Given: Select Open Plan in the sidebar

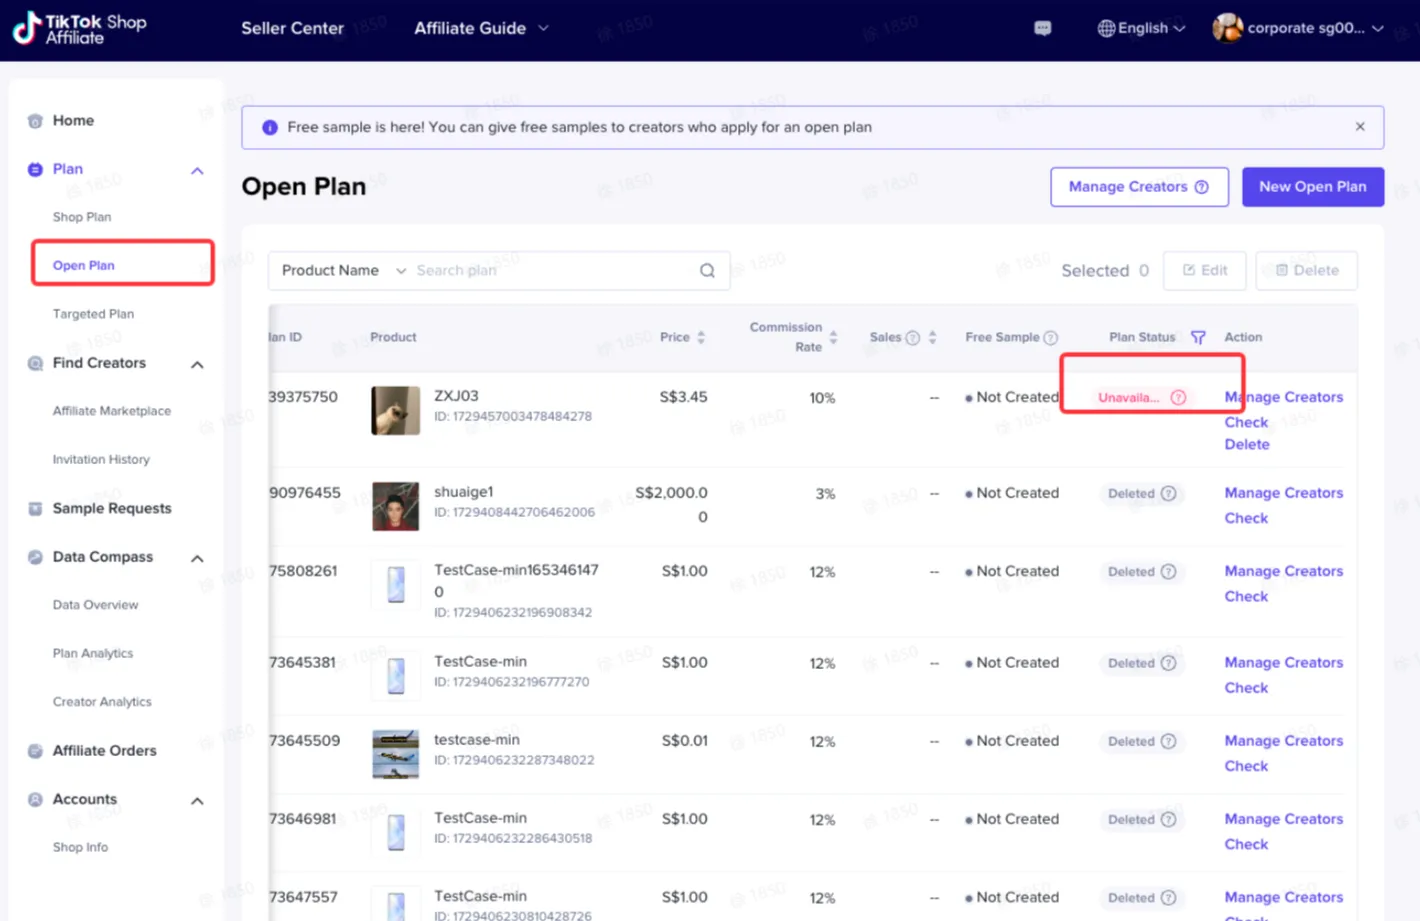Looking at the screenshot, I should coord(84,265).
